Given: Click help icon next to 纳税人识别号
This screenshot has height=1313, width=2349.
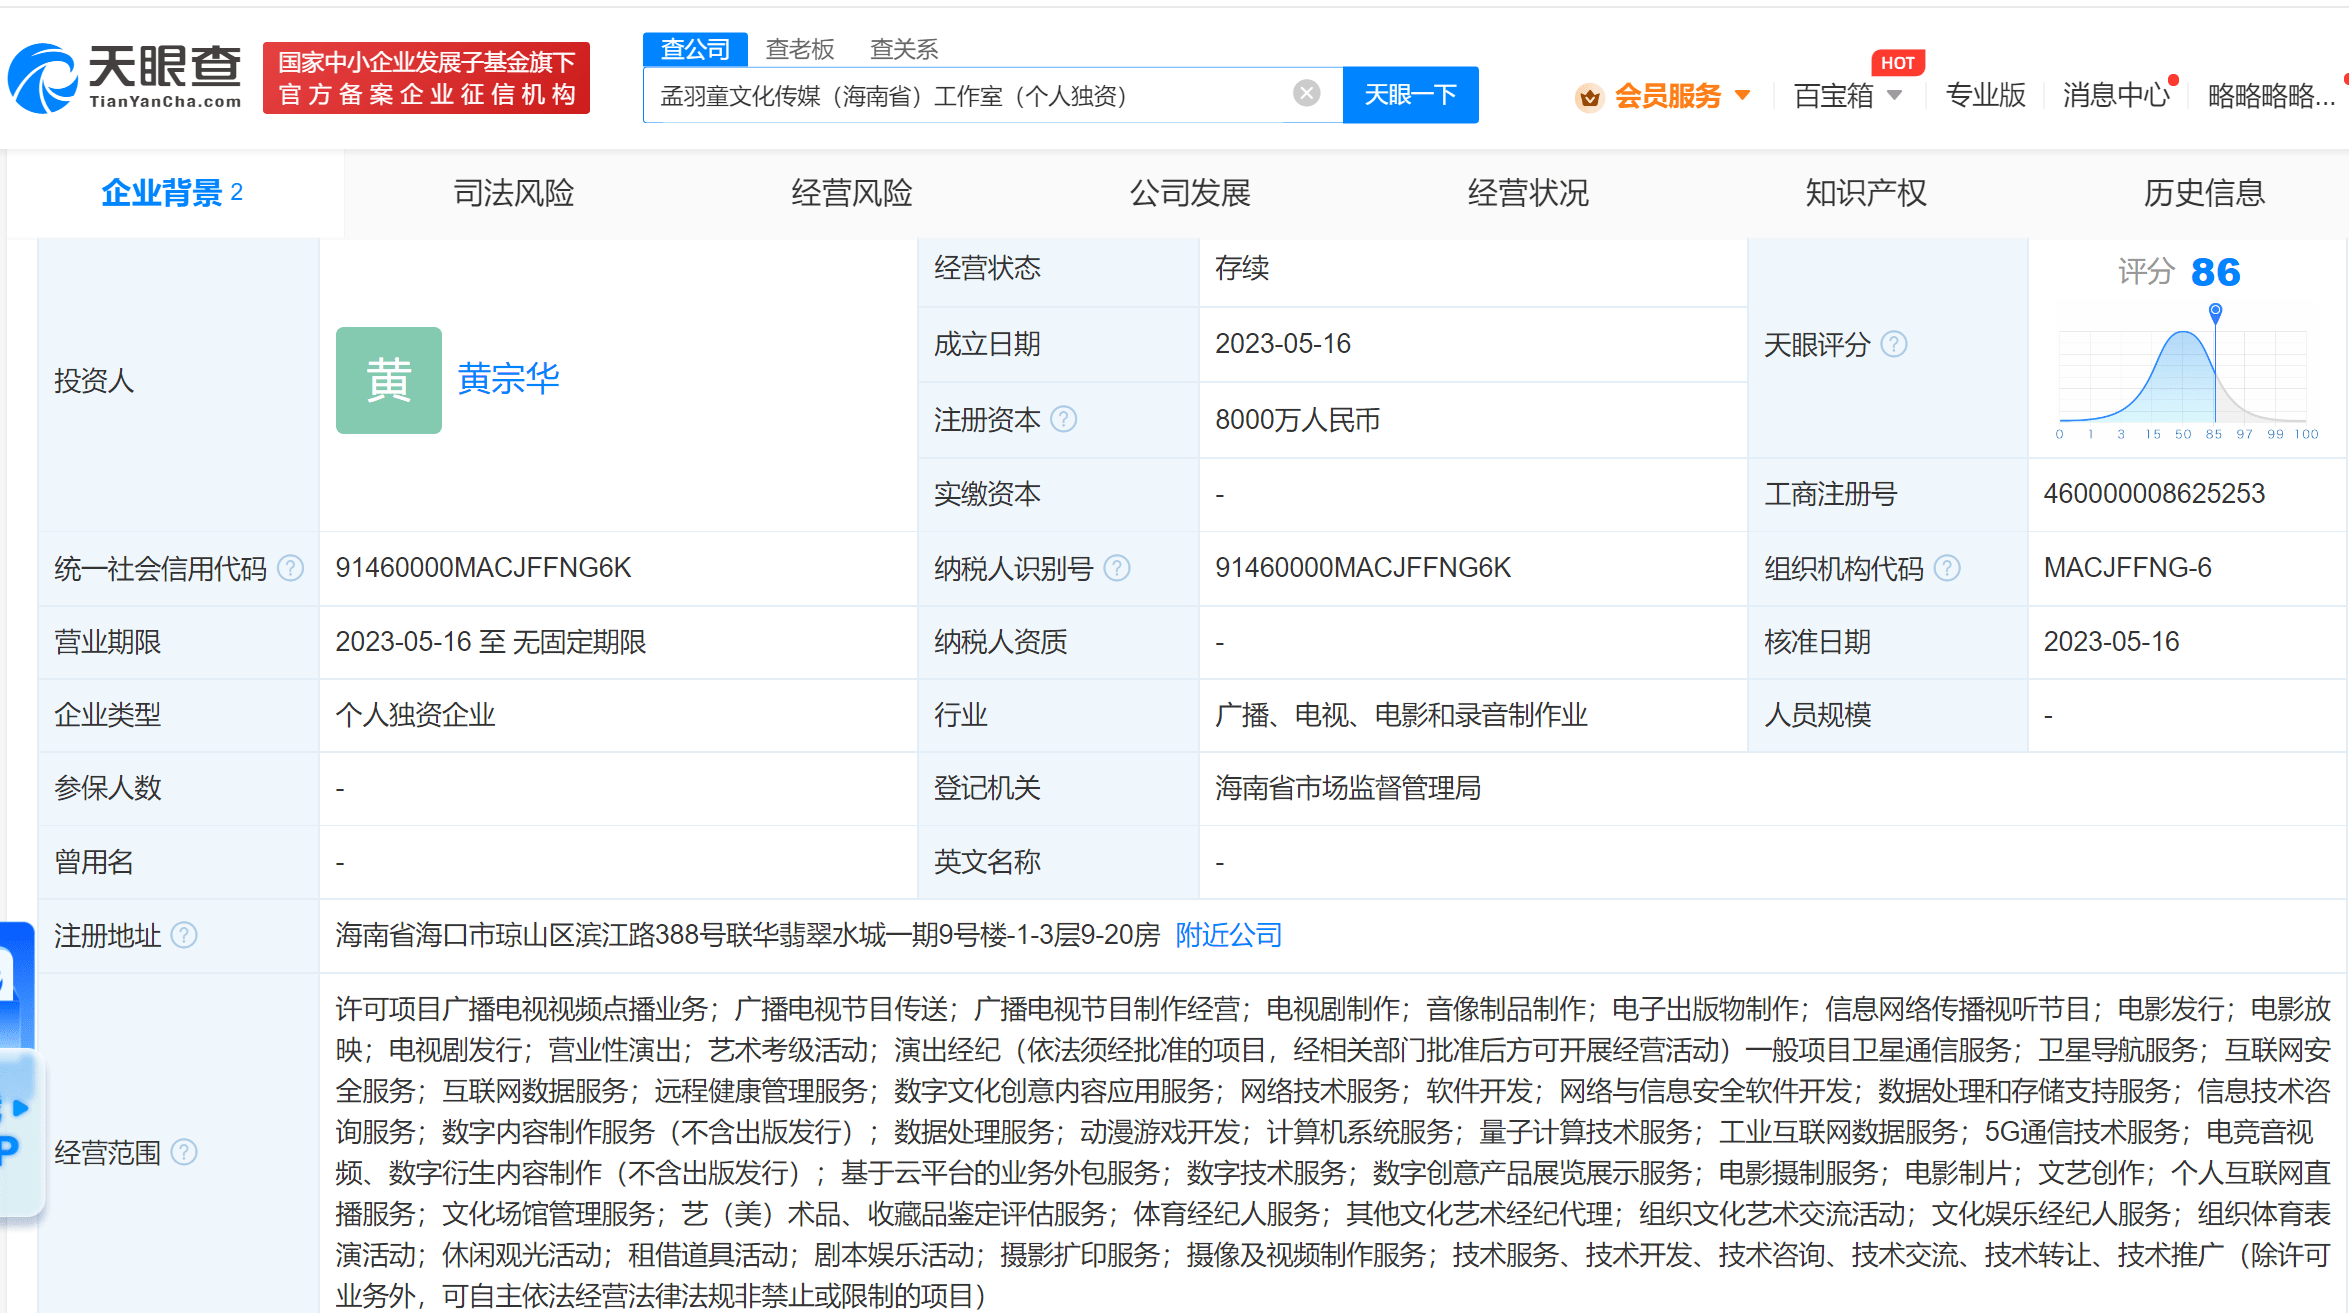Looking at the screenshot, I should (x=1117, y=568).
